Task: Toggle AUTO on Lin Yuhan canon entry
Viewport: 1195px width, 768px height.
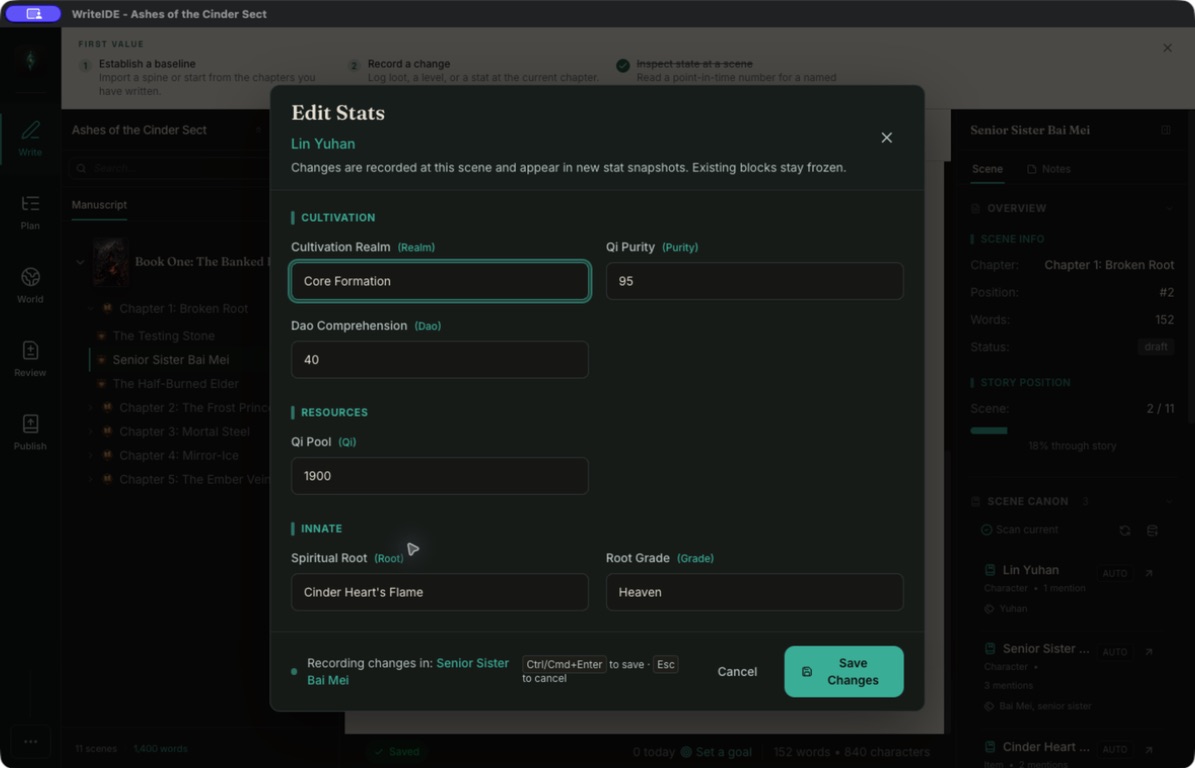Action: pos(1115,573)
